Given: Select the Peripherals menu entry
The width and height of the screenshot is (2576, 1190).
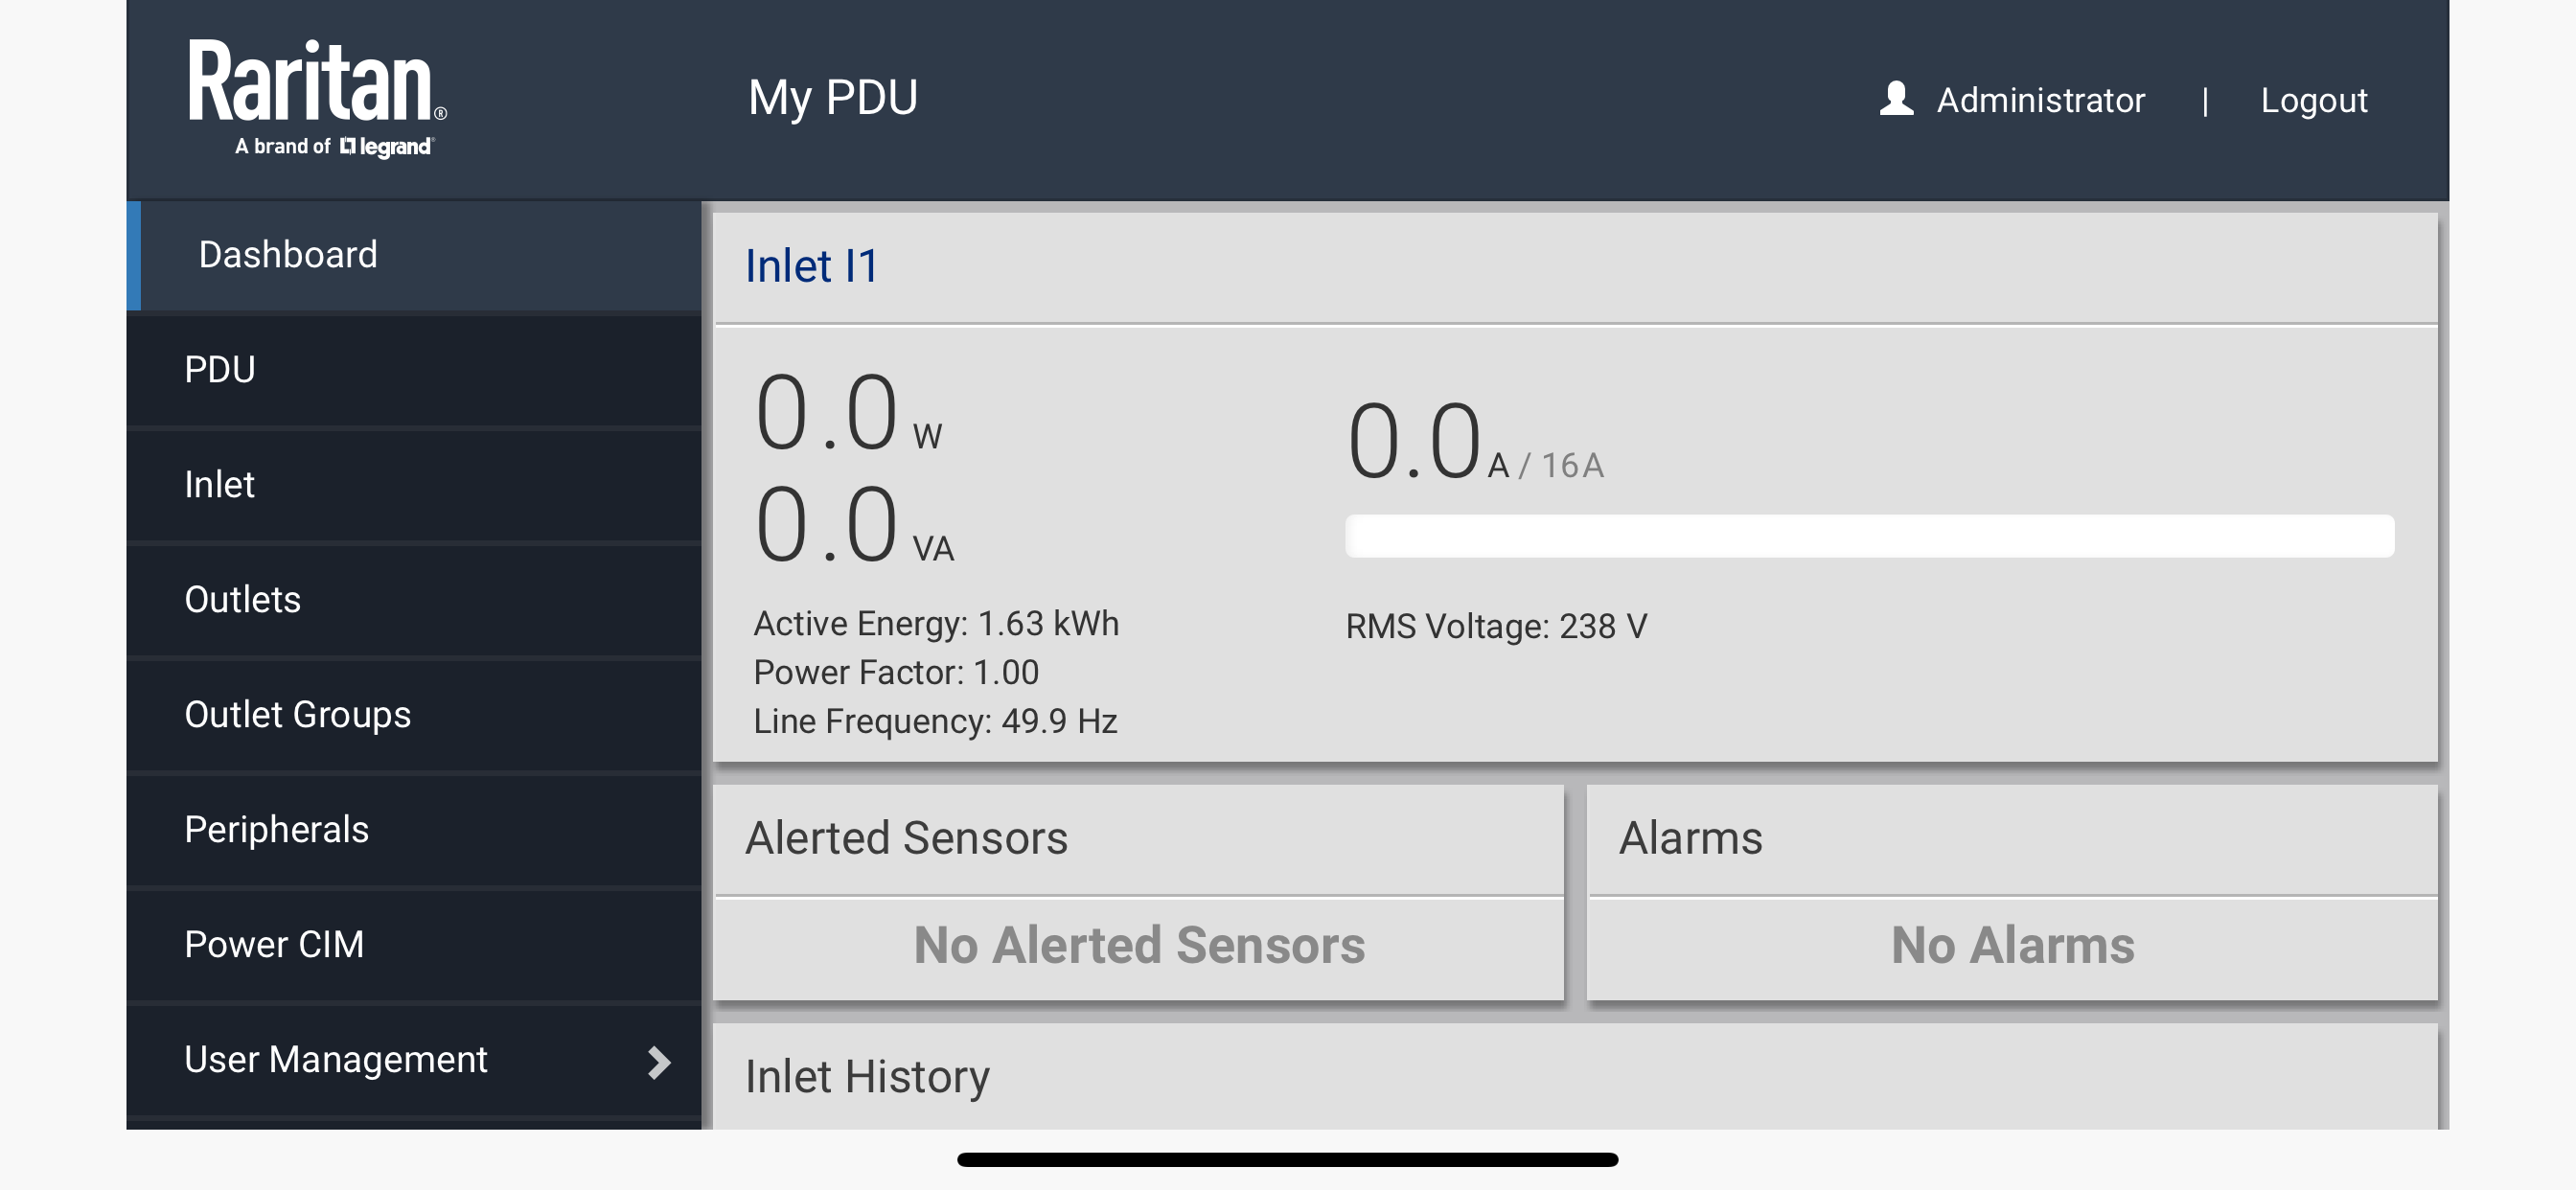Looking at the screenshot, I should (x=414, y=830).
